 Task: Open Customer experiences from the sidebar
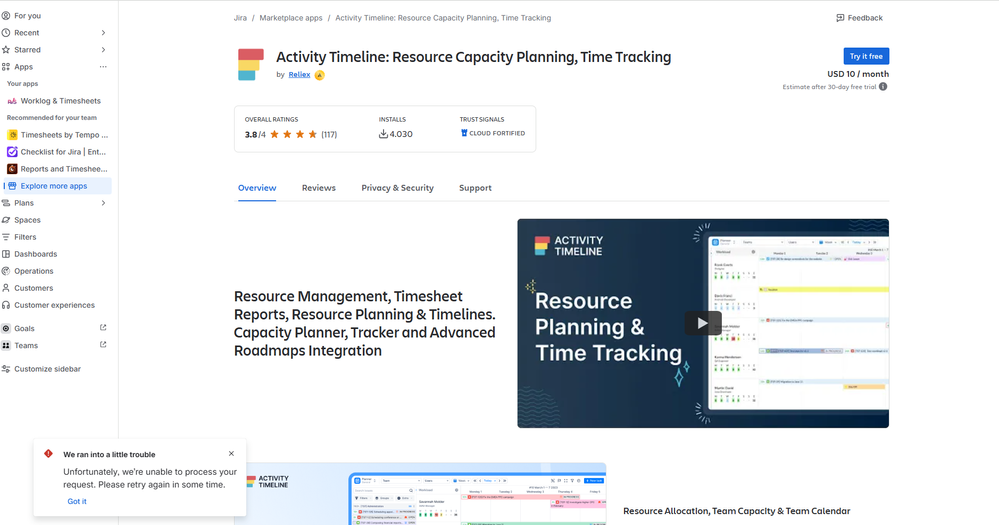tap(54, 305)
